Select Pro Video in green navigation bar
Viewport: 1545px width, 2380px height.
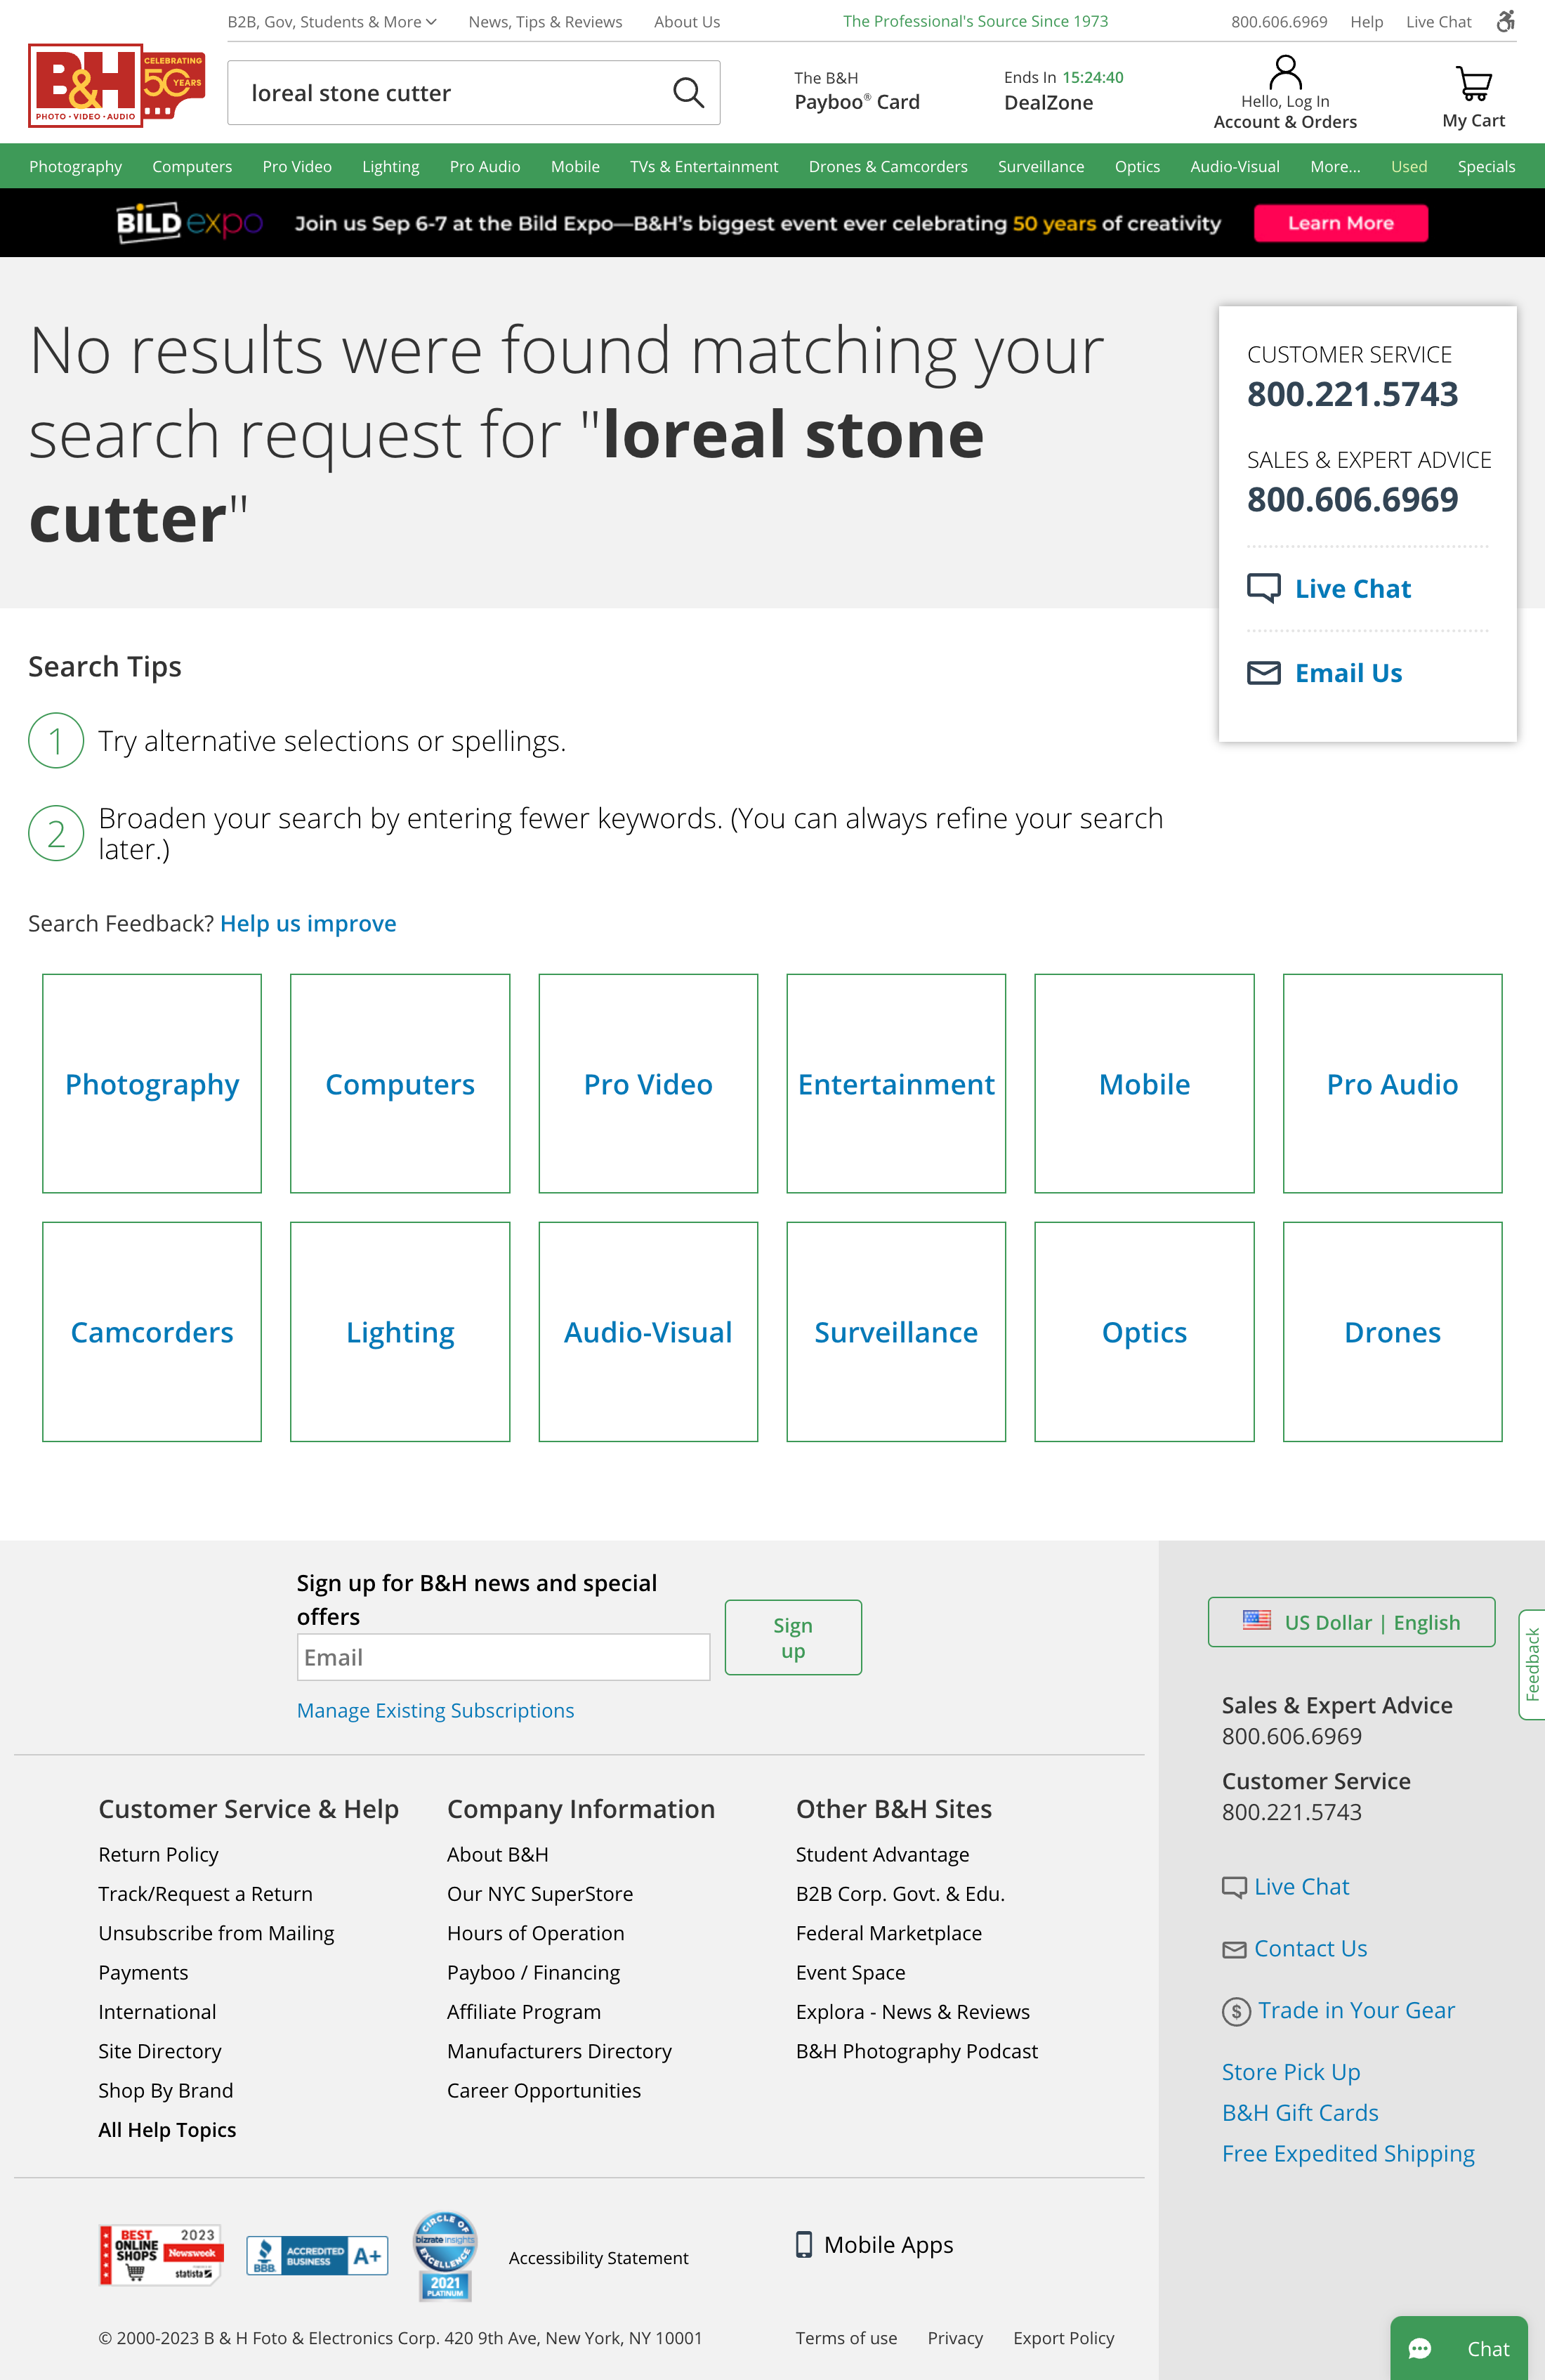(297, 167)
